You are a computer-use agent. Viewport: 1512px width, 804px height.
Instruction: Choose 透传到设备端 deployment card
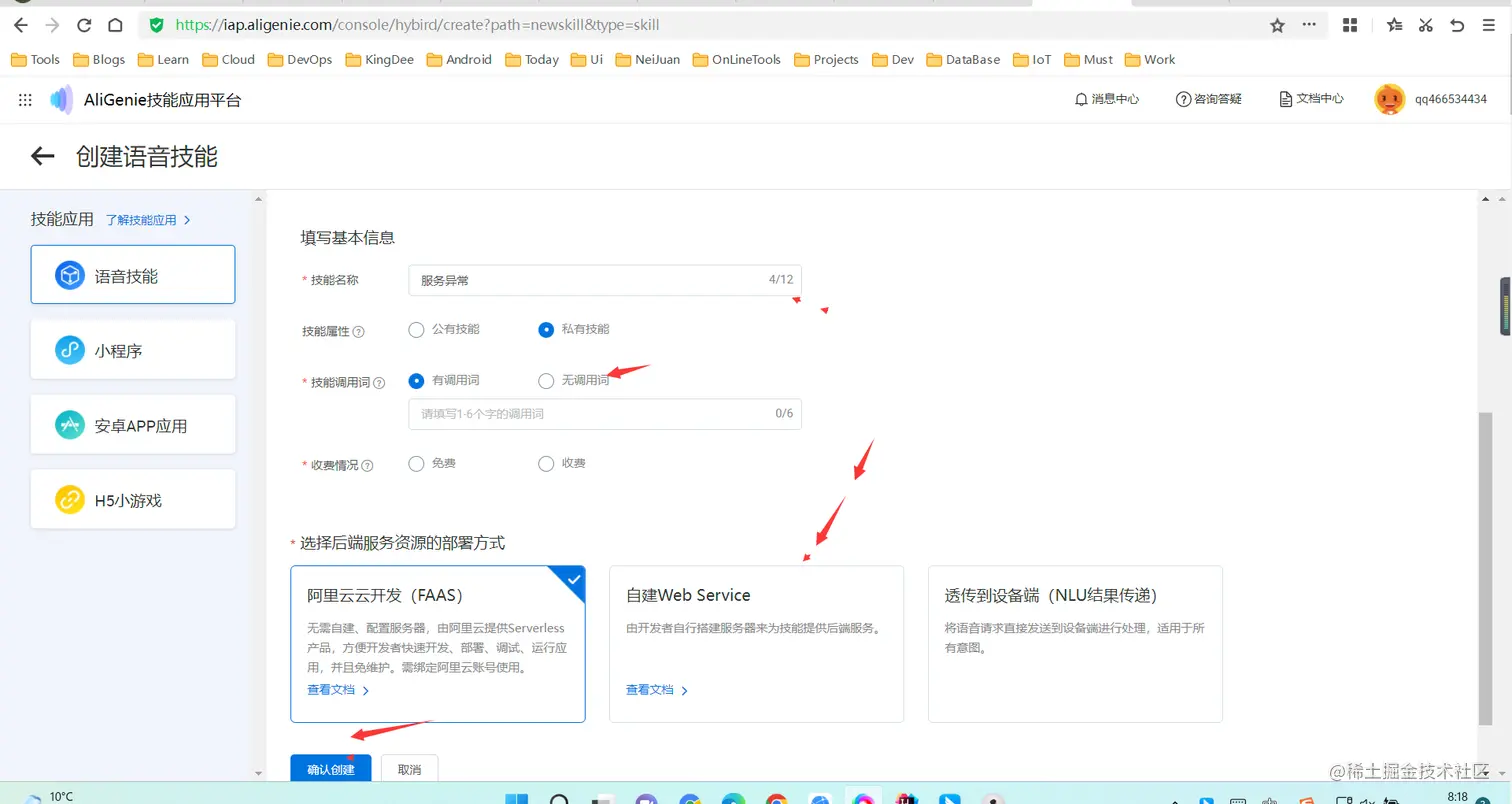tap(1075, 644)
